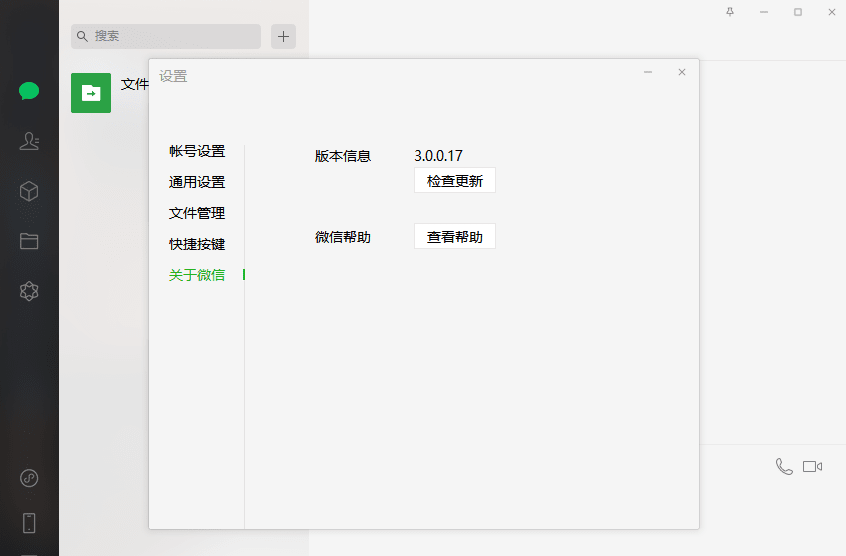Select the 文件管理 tab

(x=197, y=213)
